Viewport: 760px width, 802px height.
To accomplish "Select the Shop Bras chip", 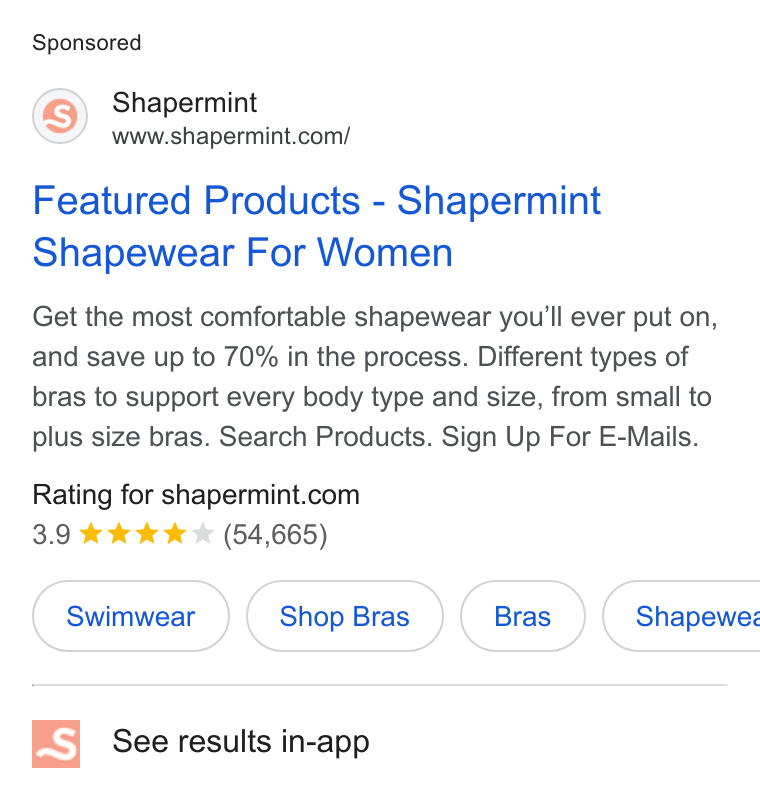I will [x=345, y=616].
